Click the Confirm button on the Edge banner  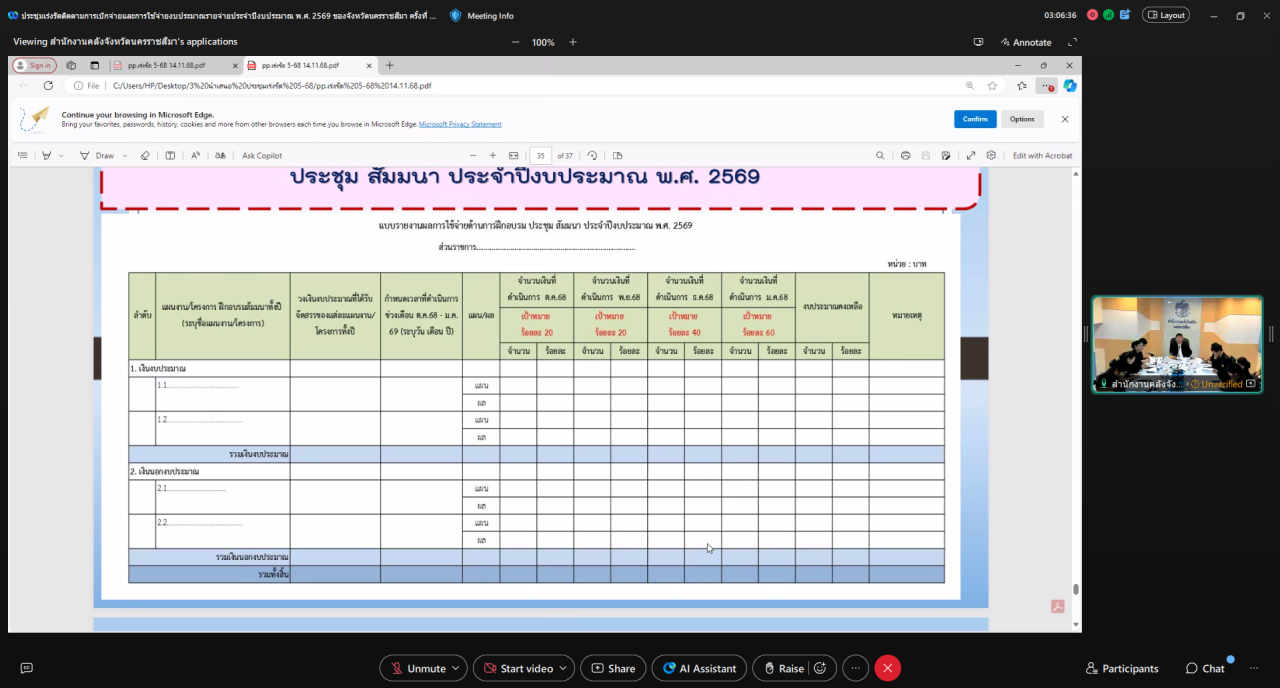975,119
